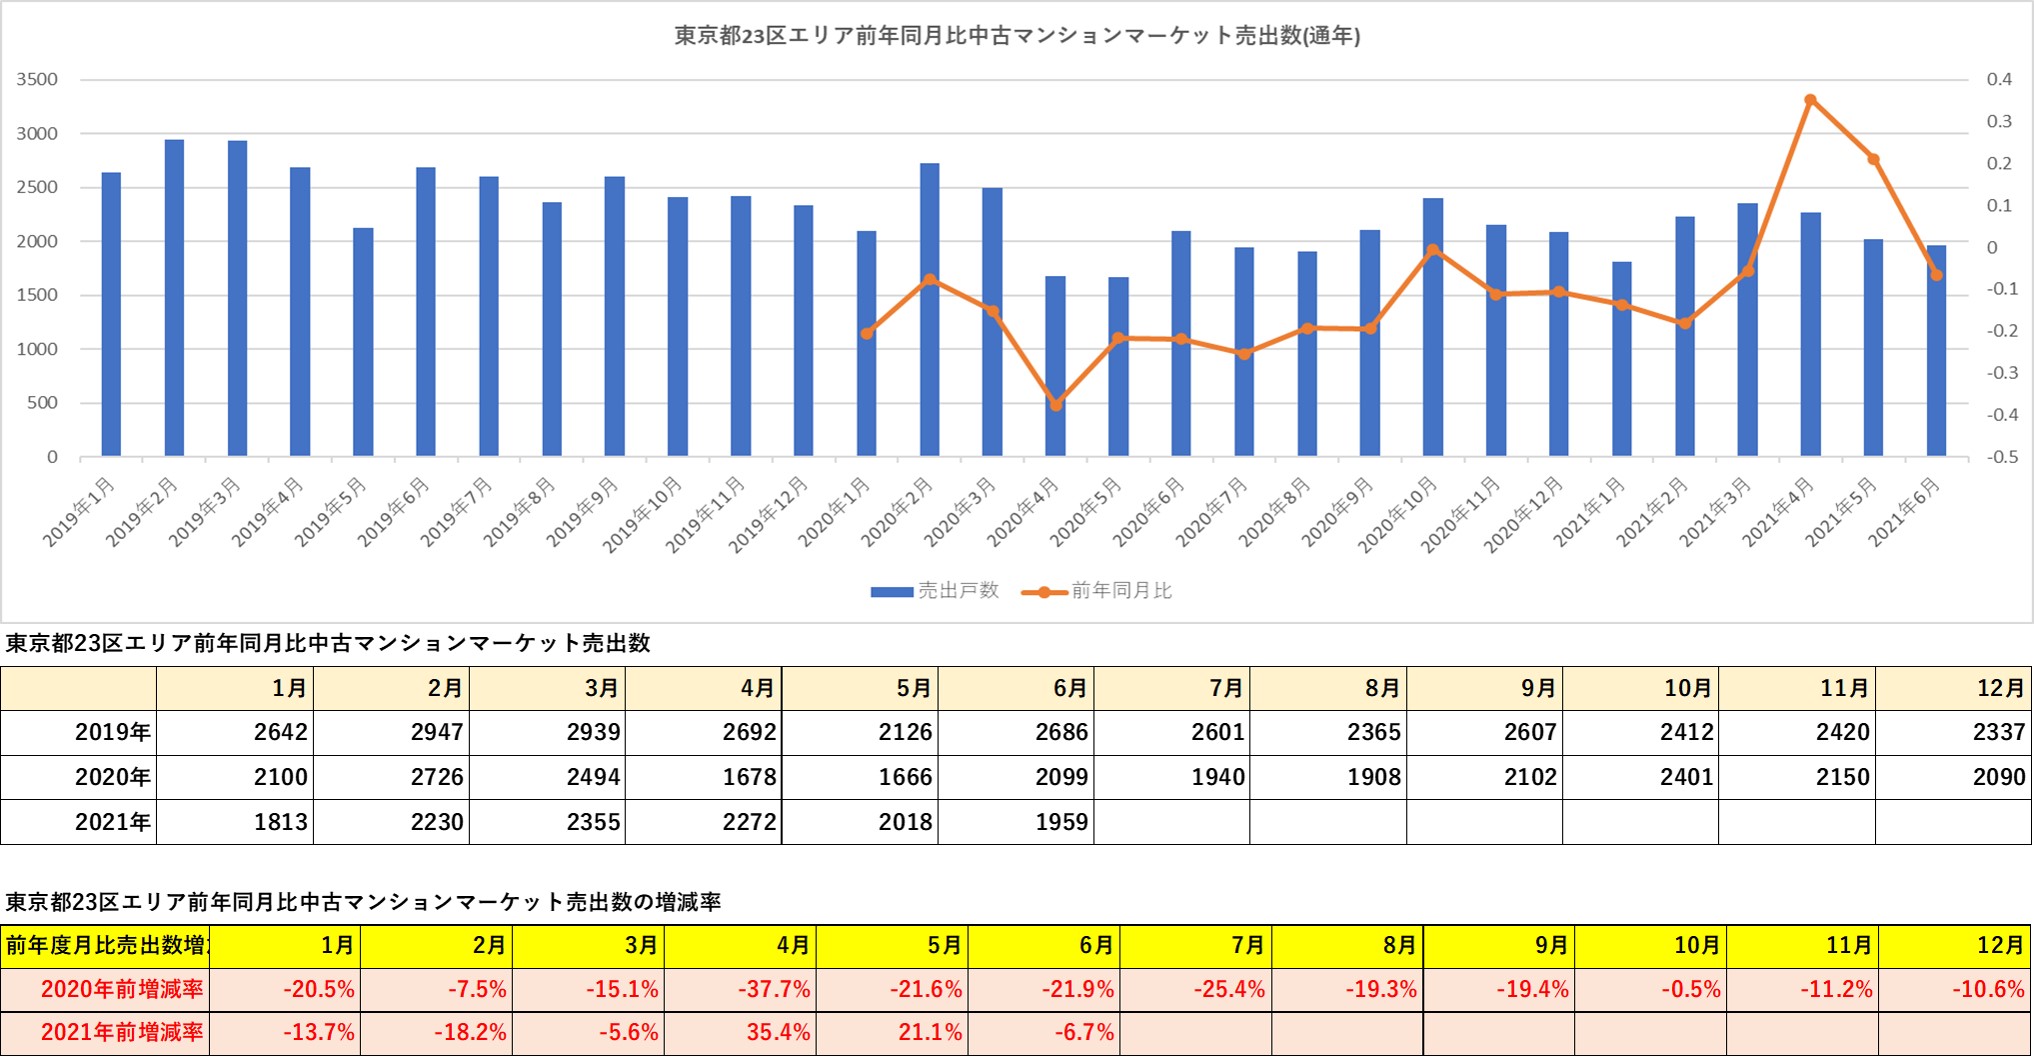2034x1057 pixels.
Task: Click the 2337 cell for 2019年 12月
Action: coord(1953,732)
